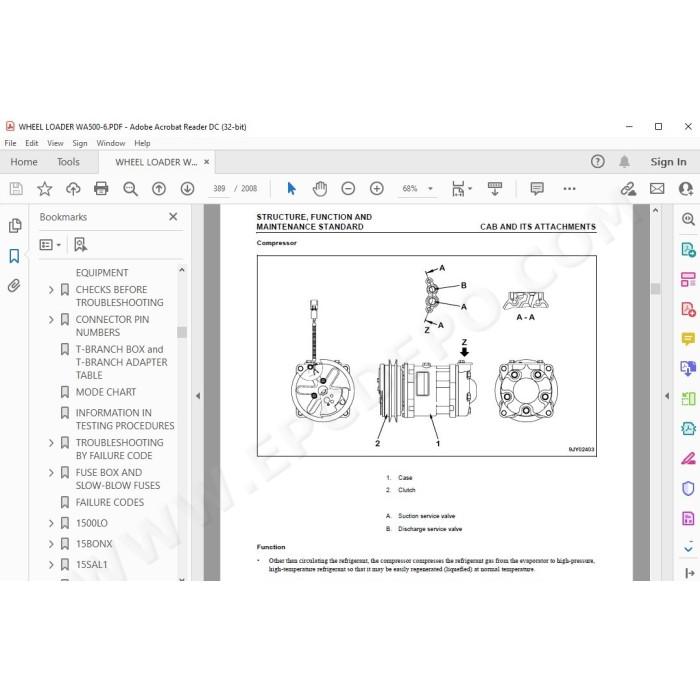Add a comment note
700x700 pixels.
(537, 188)
